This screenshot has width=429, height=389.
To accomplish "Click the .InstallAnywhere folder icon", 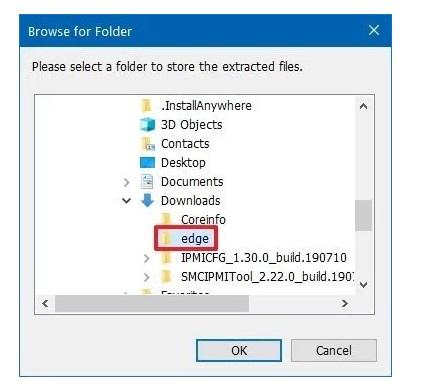I will tap(147, 106).
